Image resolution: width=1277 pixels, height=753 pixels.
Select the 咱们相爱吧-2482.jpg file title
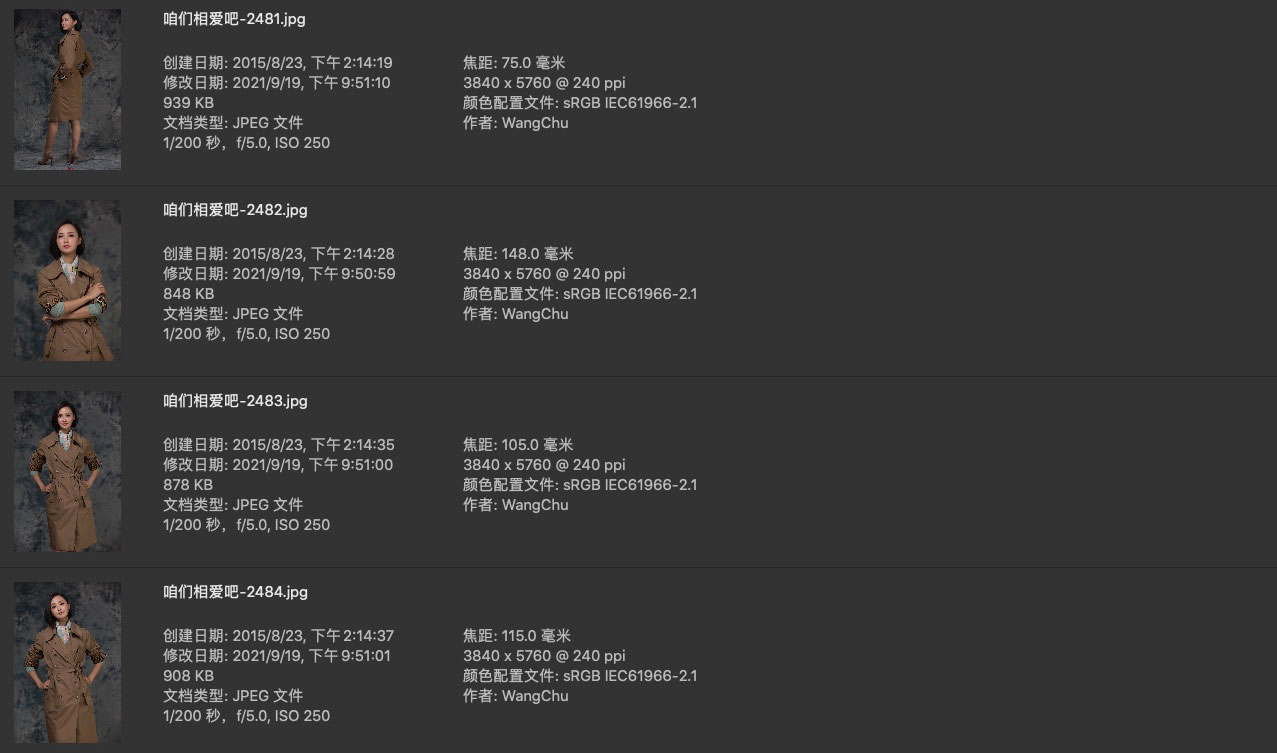tap(235, 210)
